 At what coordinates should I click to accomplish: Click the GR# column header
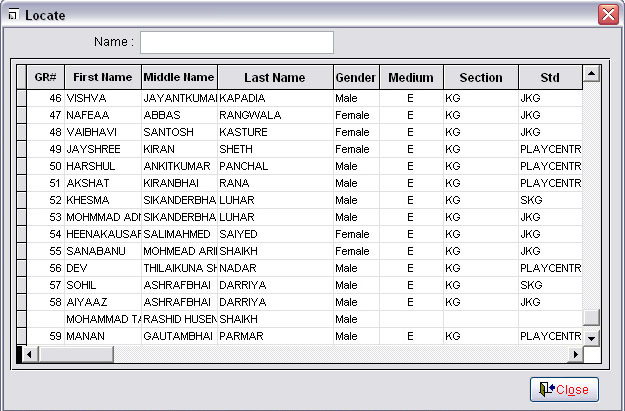point(45,78)
